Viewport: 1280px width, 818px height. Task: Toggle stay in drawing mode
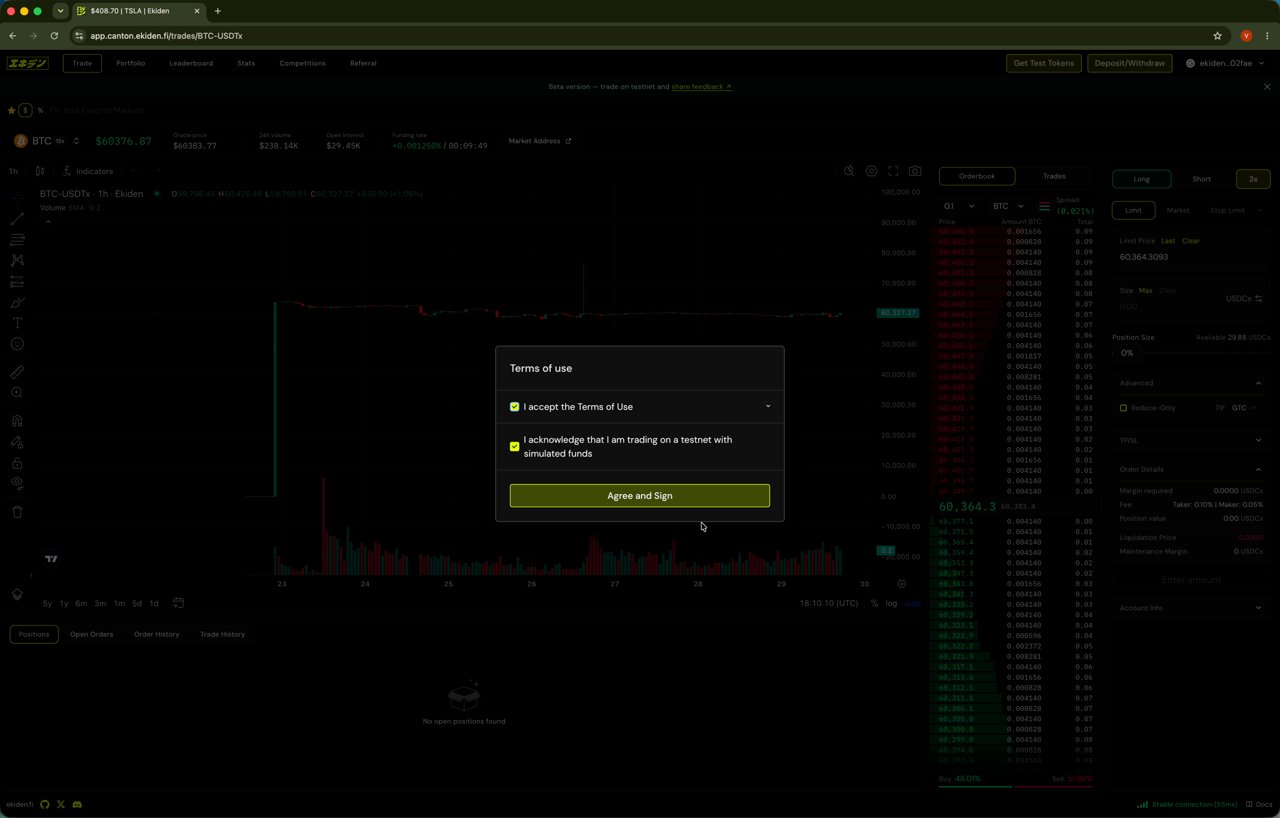coord(17,442)
